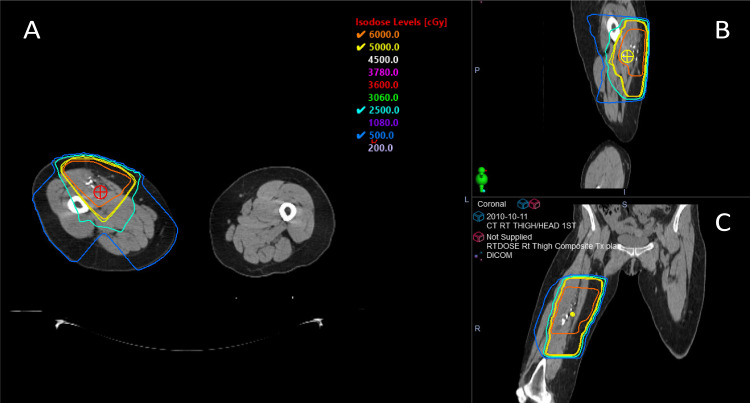Select the RTDOSE Rt Thigh Composite entry

point(551,246)
